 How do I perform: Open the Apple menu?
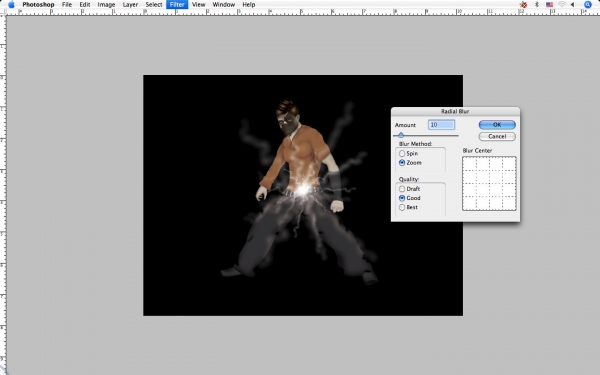[11, 5]
